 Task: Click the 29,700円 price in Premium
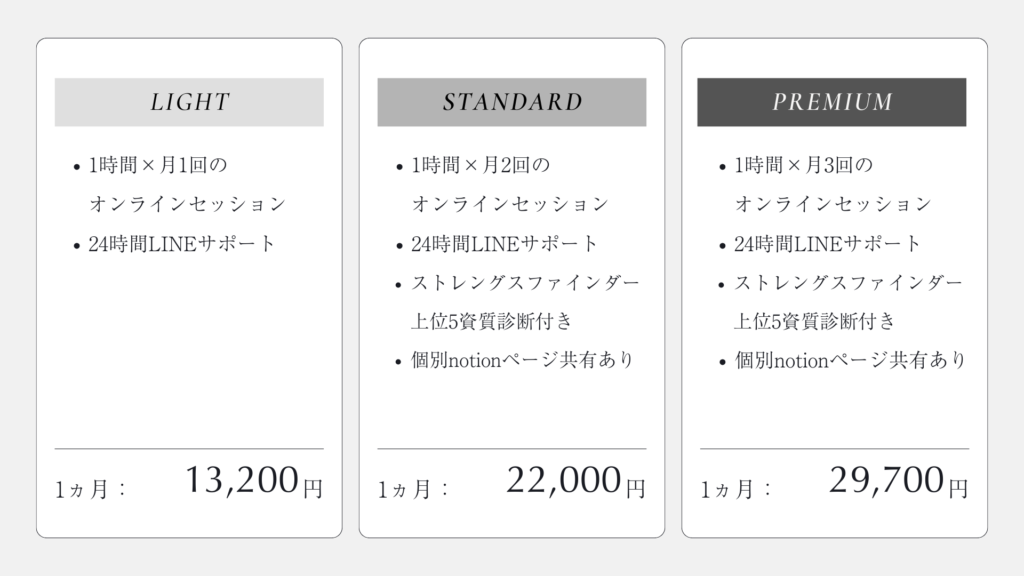[898, 482]
